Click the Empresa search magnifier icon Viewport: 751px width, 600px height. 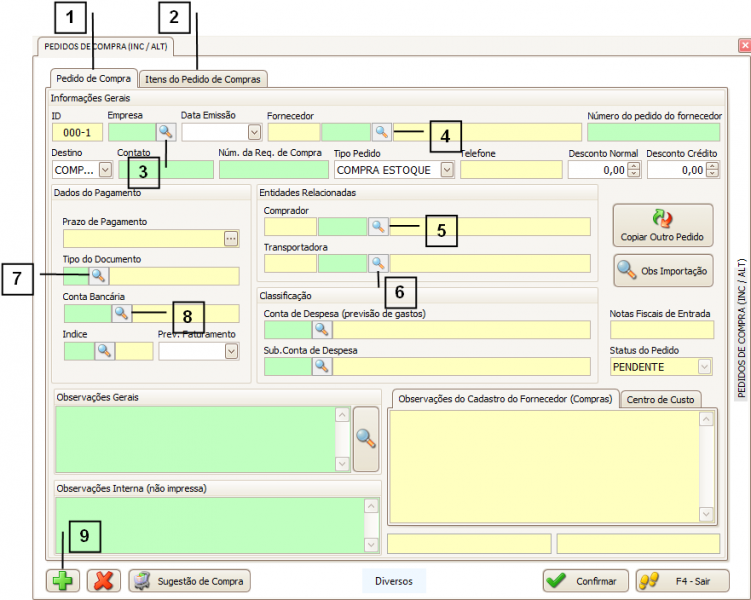(166, 131)
